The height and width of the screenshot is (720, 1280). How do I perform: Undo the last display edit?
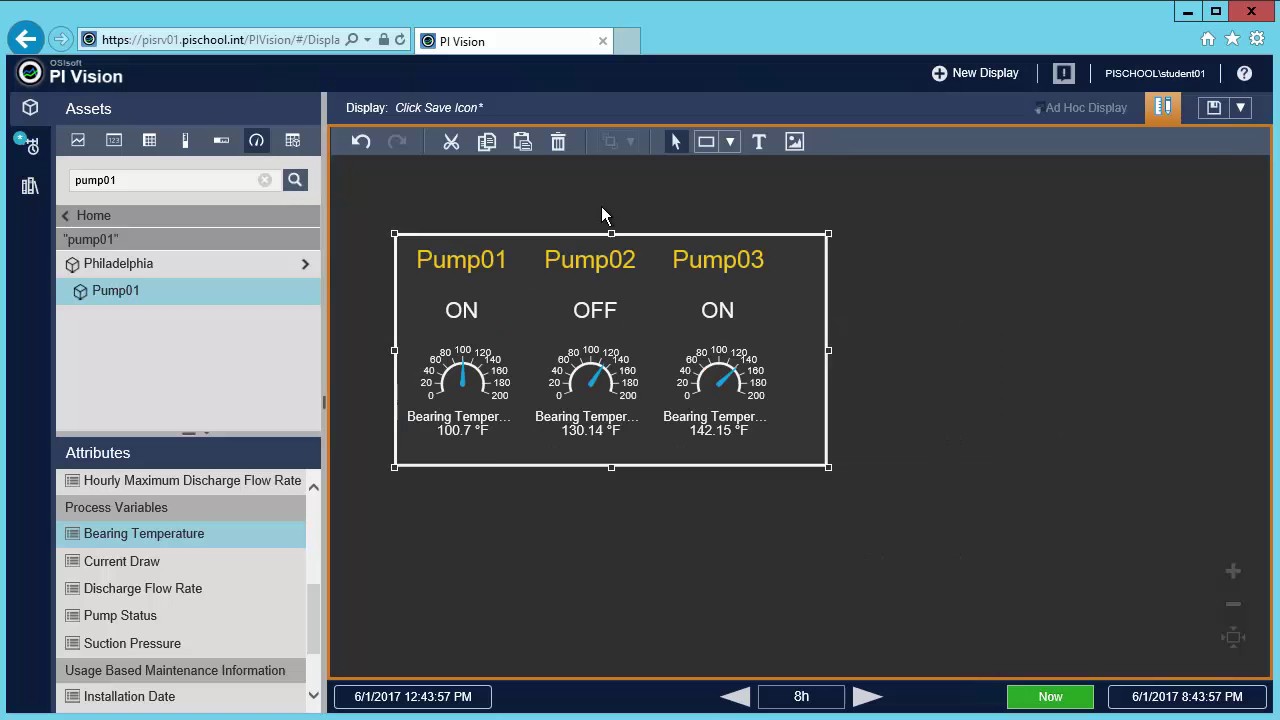pos(361,142)
